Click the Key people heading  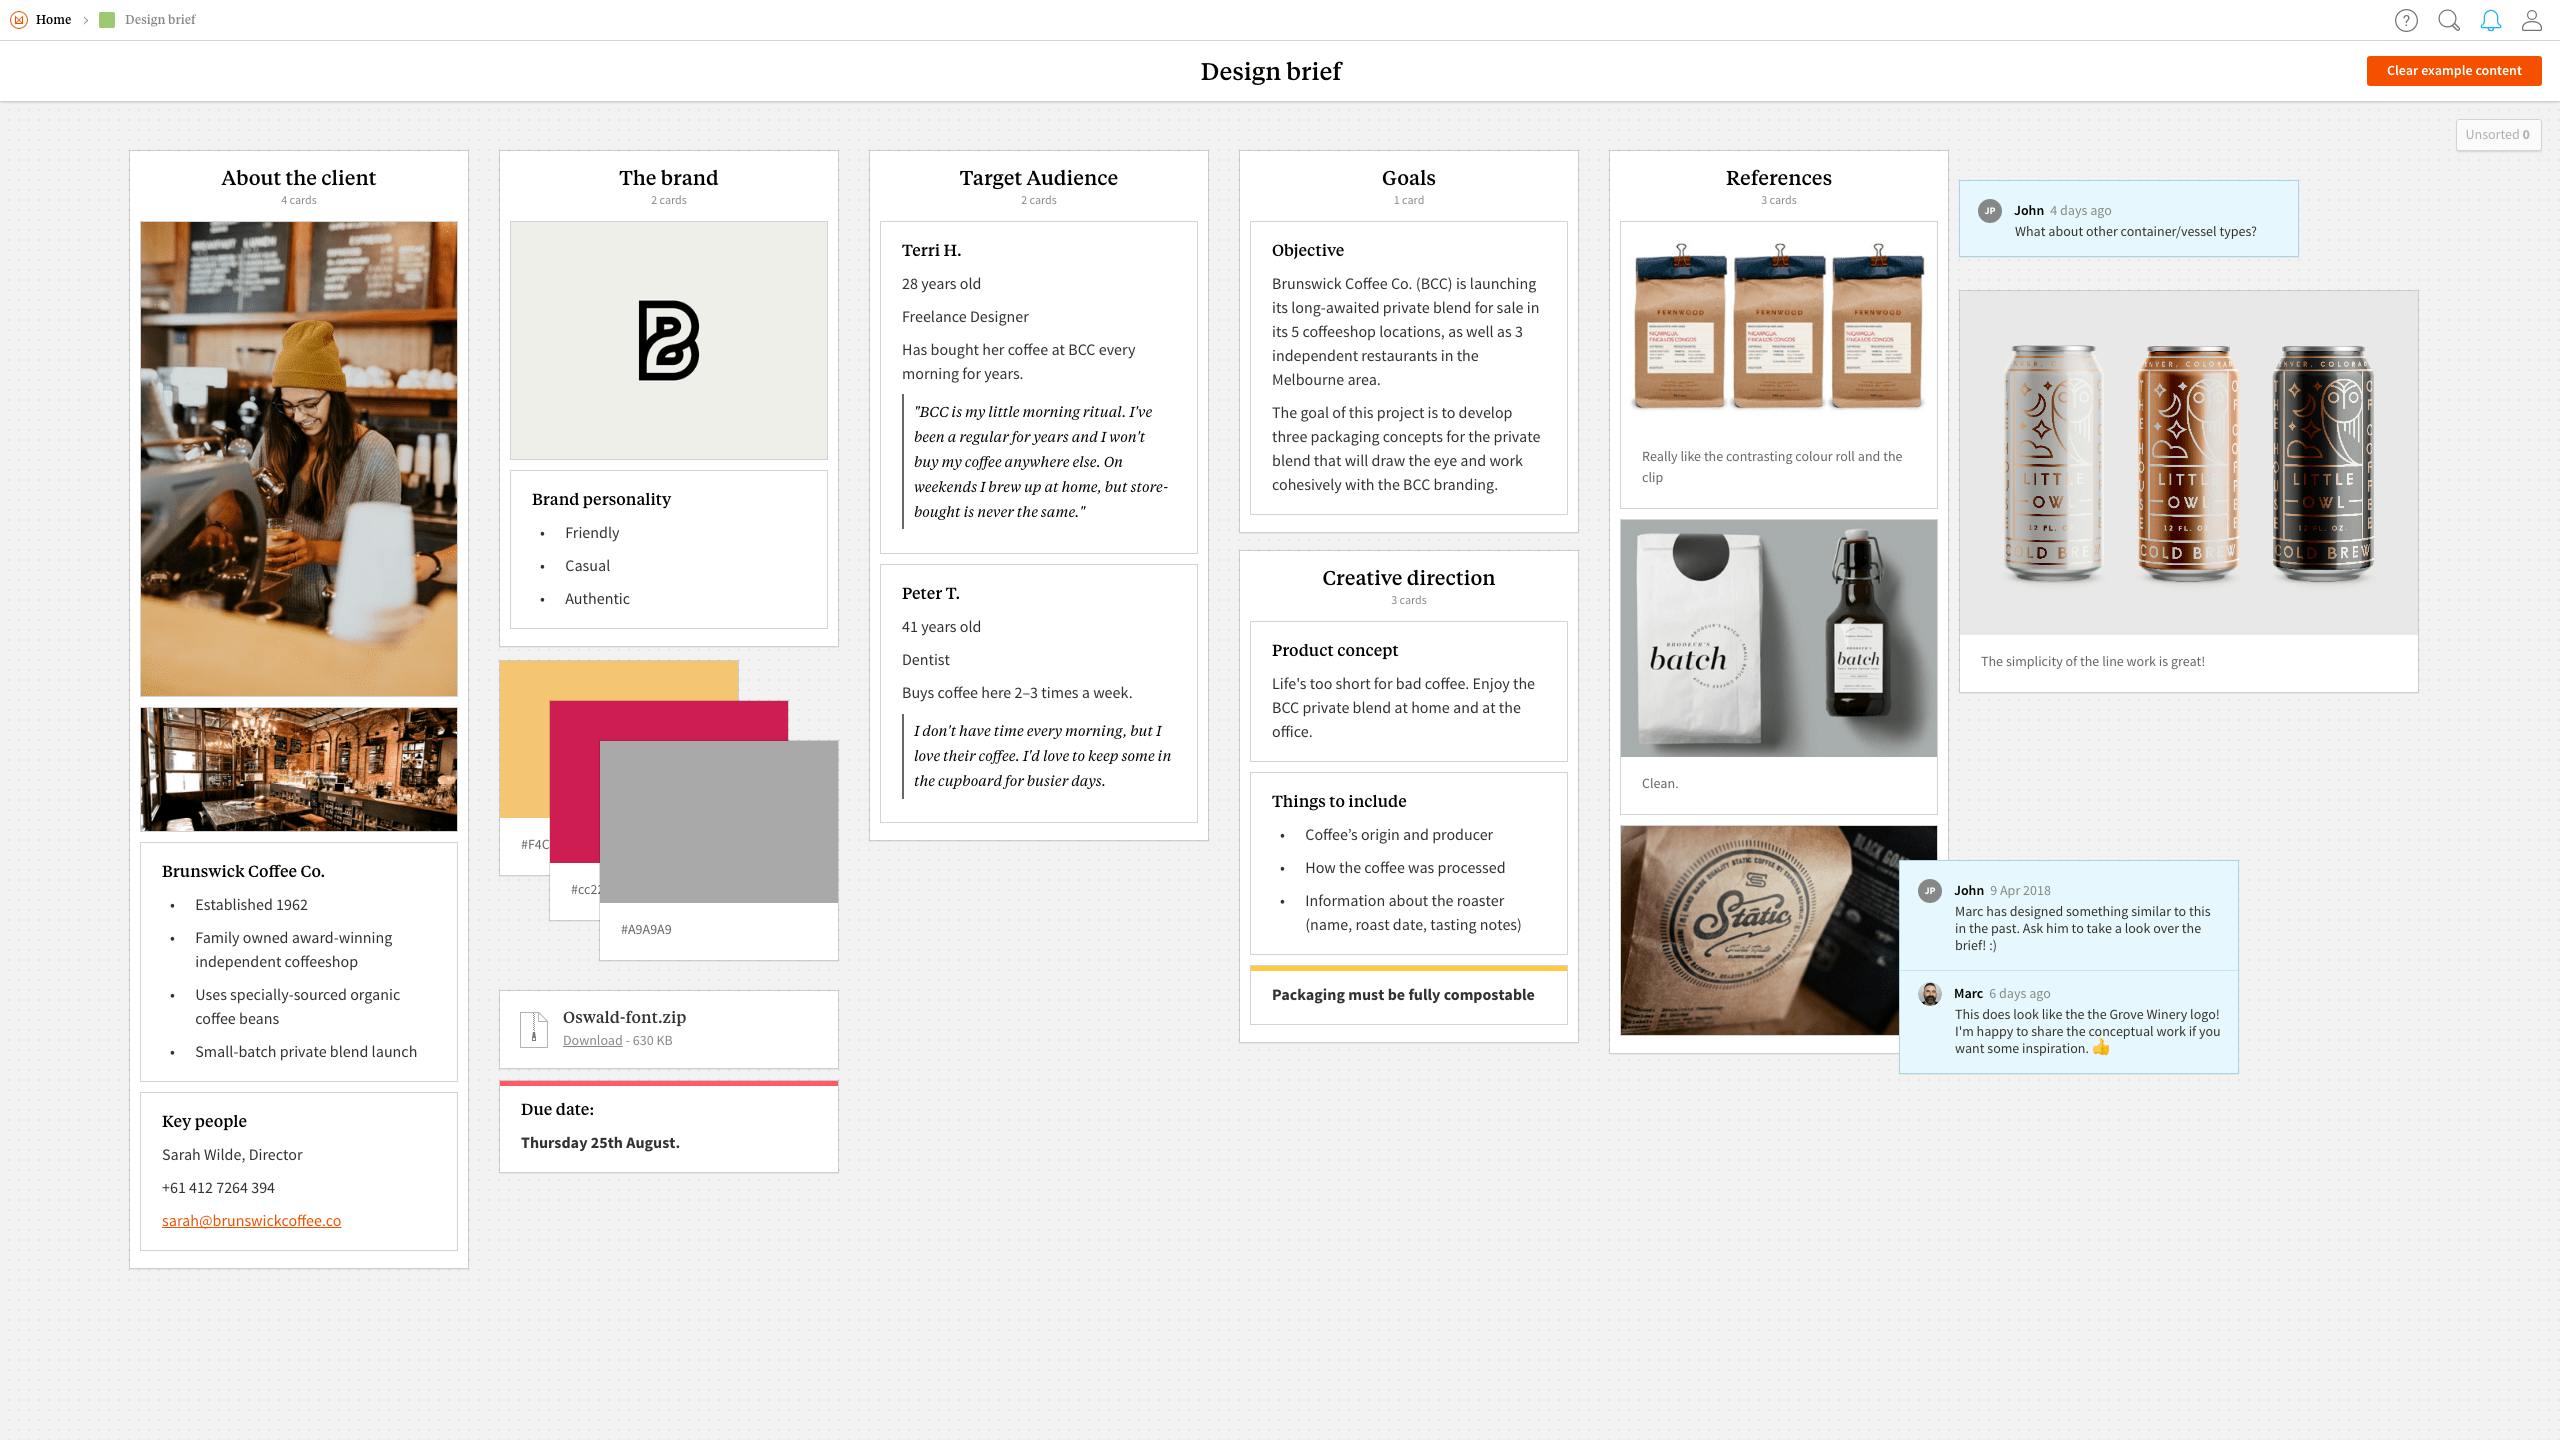coord(204,1121)
